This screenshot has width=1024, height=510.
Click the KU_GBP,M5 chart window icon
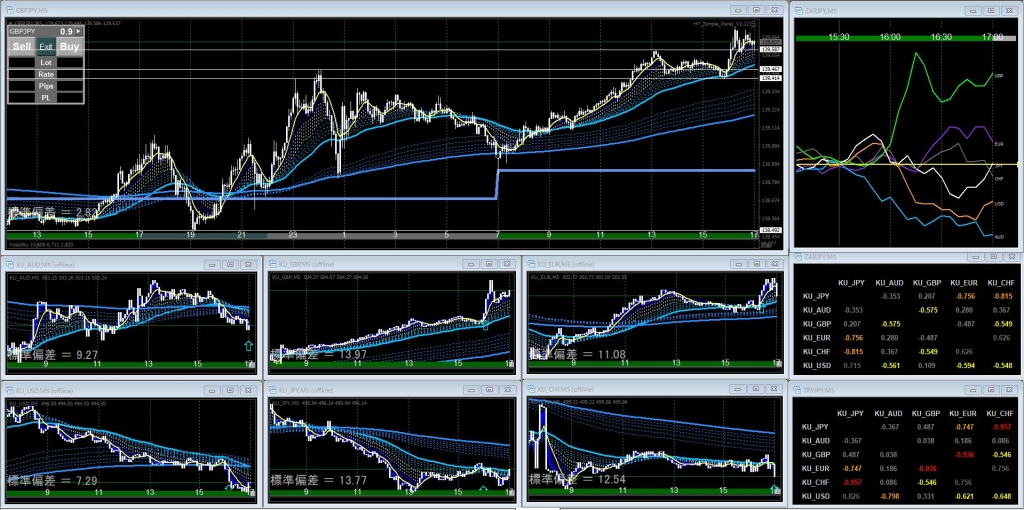274,264
